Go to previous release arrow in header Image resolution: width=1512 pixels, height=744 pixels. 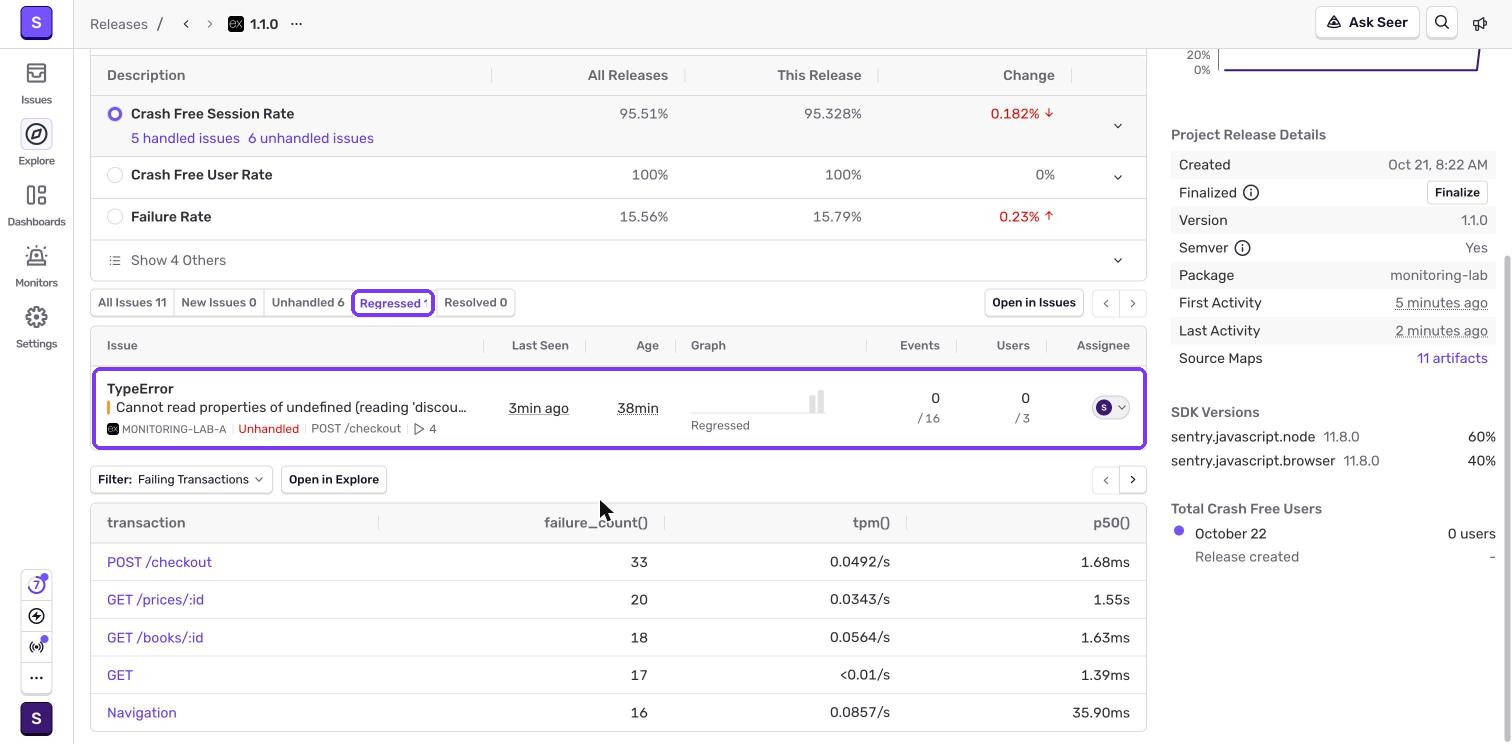click(x=186, y=24)
